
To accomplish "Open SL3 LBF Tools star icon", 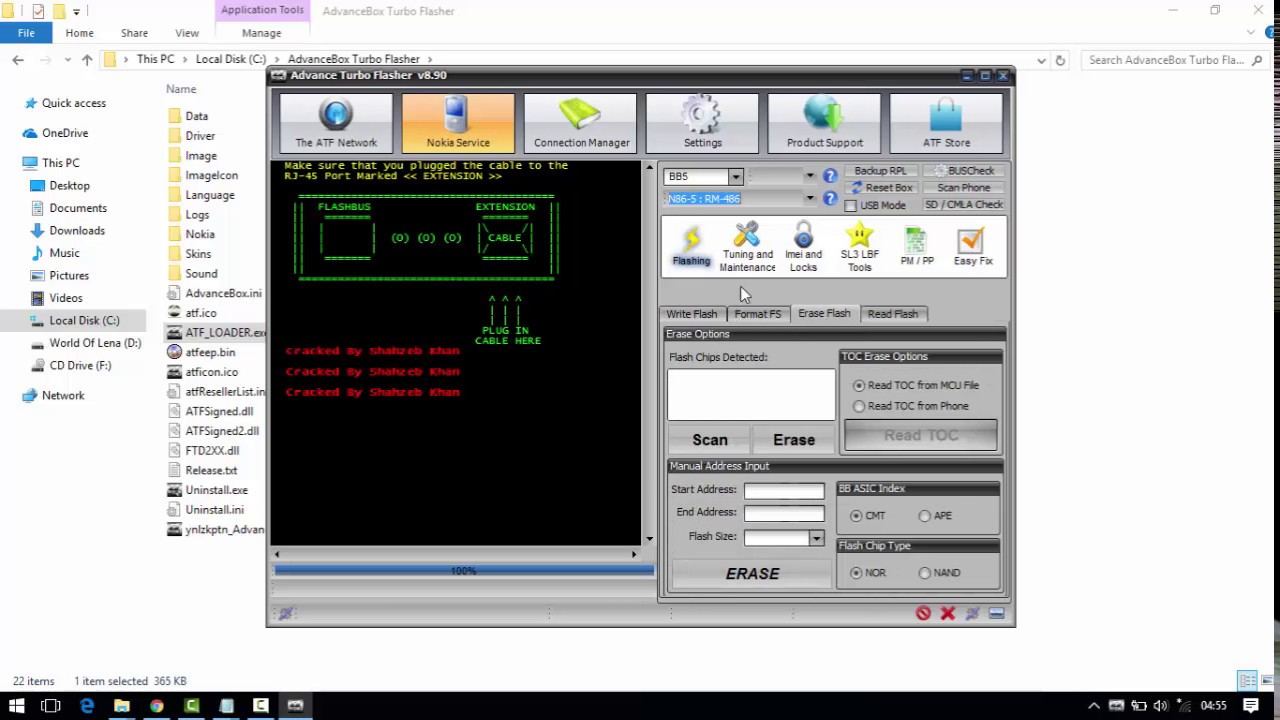I will pos(860,247).
